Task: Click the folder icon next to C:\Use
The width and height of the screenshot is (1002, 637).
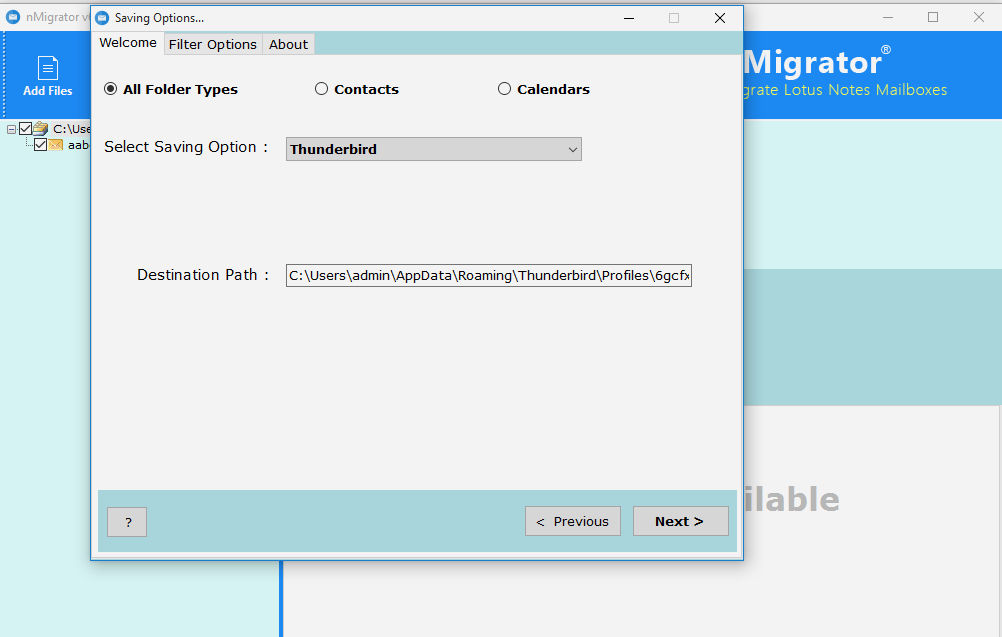Action: (x=41, y=128)
